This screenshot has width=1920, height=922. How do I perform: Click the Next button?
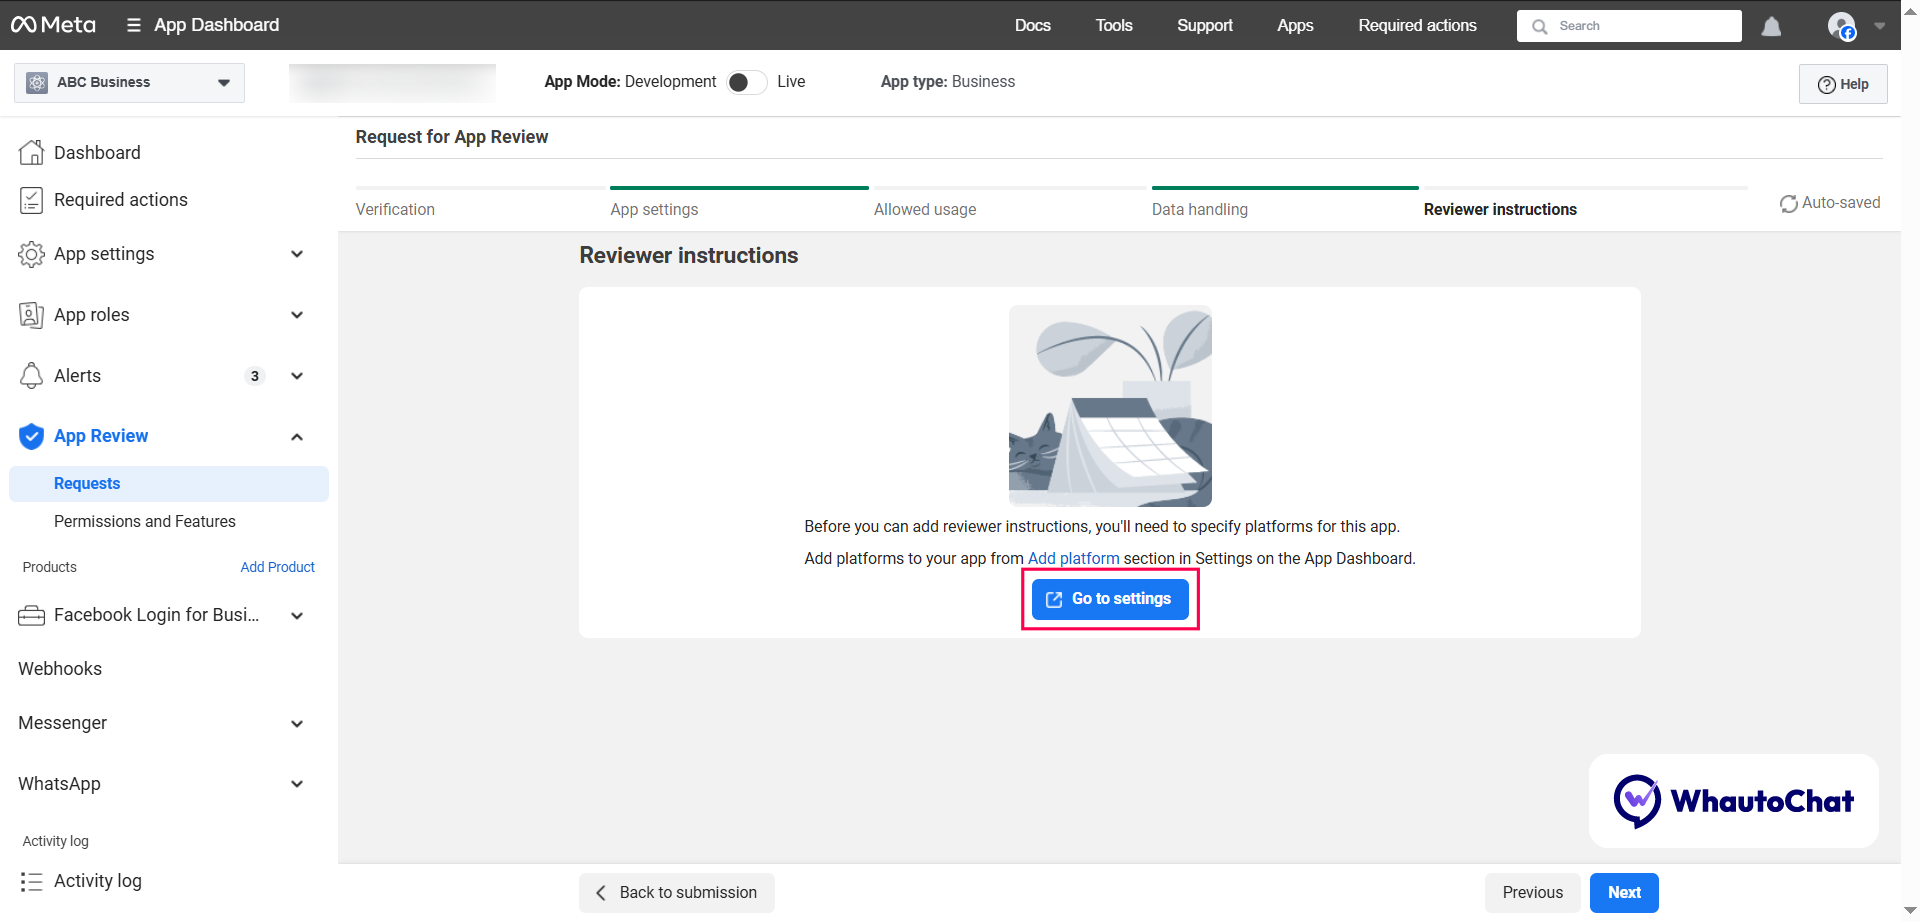1624,892
